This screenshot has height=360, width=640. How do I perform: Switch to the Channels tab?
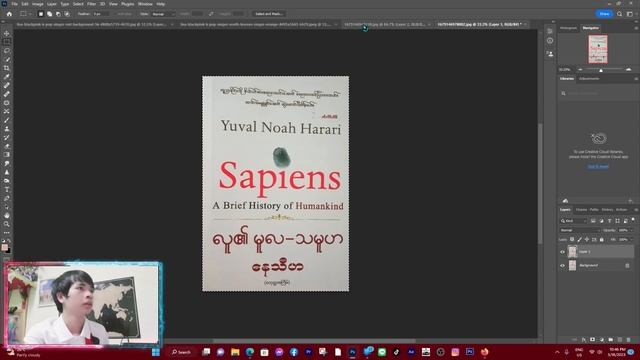pos(581,210)
